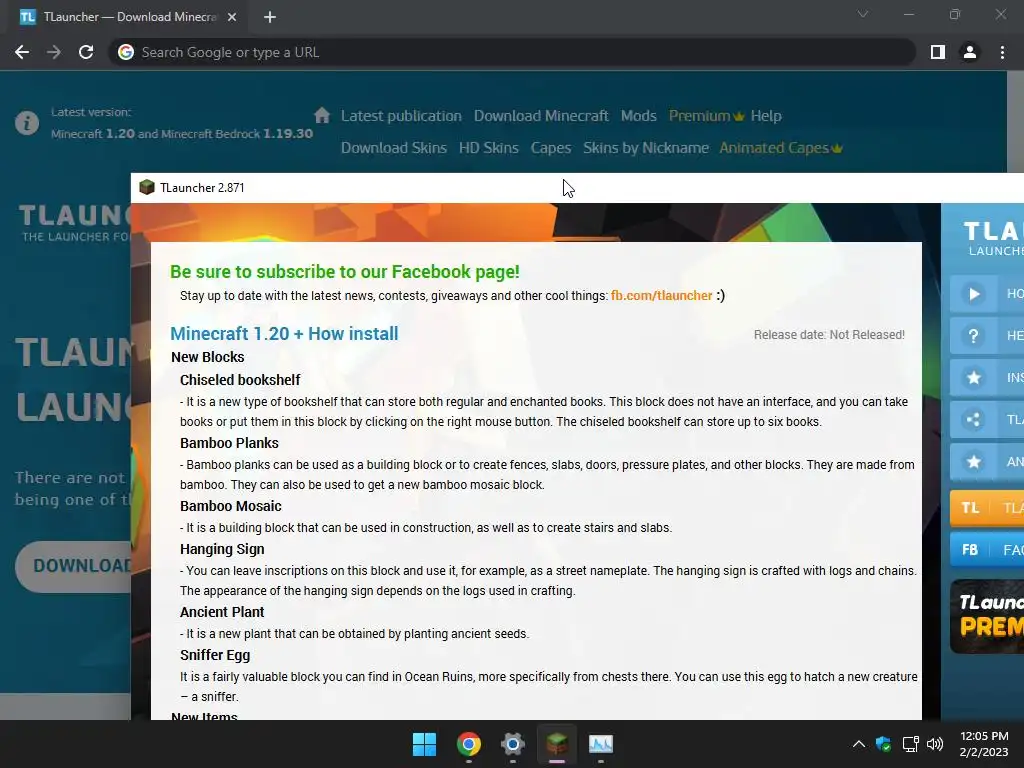Click the home icon on the website
The image size is (1024, 768).
coord(322,116)
